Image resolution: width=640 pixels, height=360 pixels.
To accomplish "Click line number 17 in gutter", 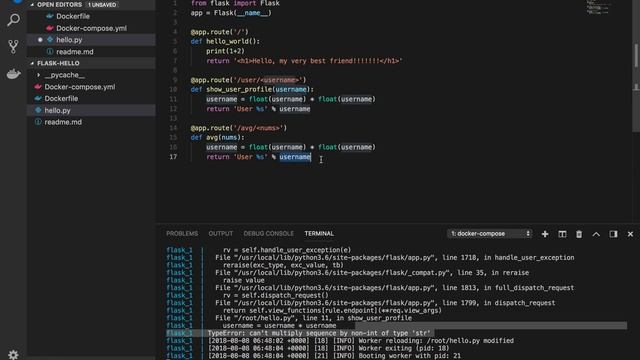I will pos(173,157).
